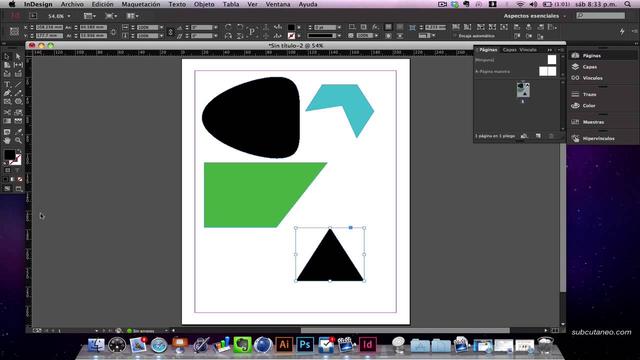Open the Screen Mode dropdown in application bar
640x360 pixels.
111,16
